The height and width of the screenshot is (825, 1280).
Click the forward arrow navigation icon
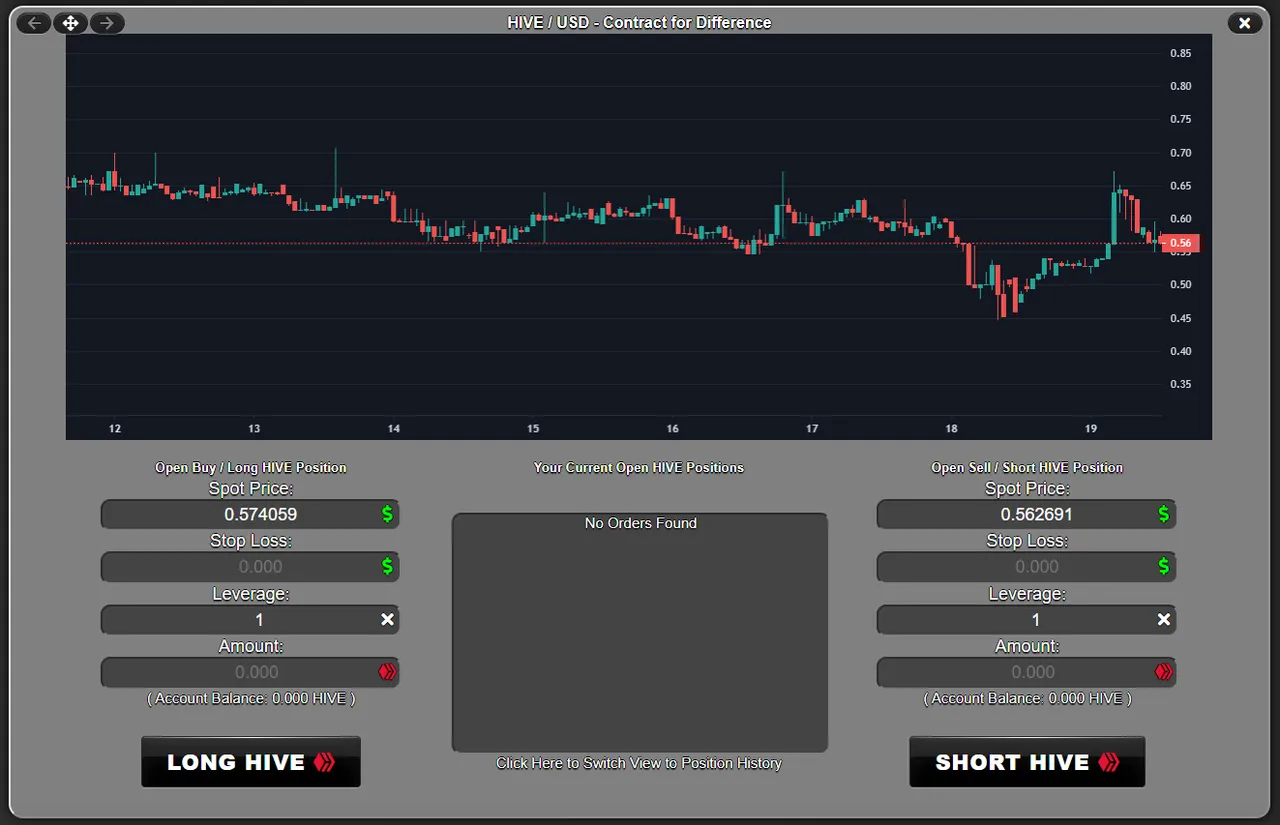click(x=107, y=23)
